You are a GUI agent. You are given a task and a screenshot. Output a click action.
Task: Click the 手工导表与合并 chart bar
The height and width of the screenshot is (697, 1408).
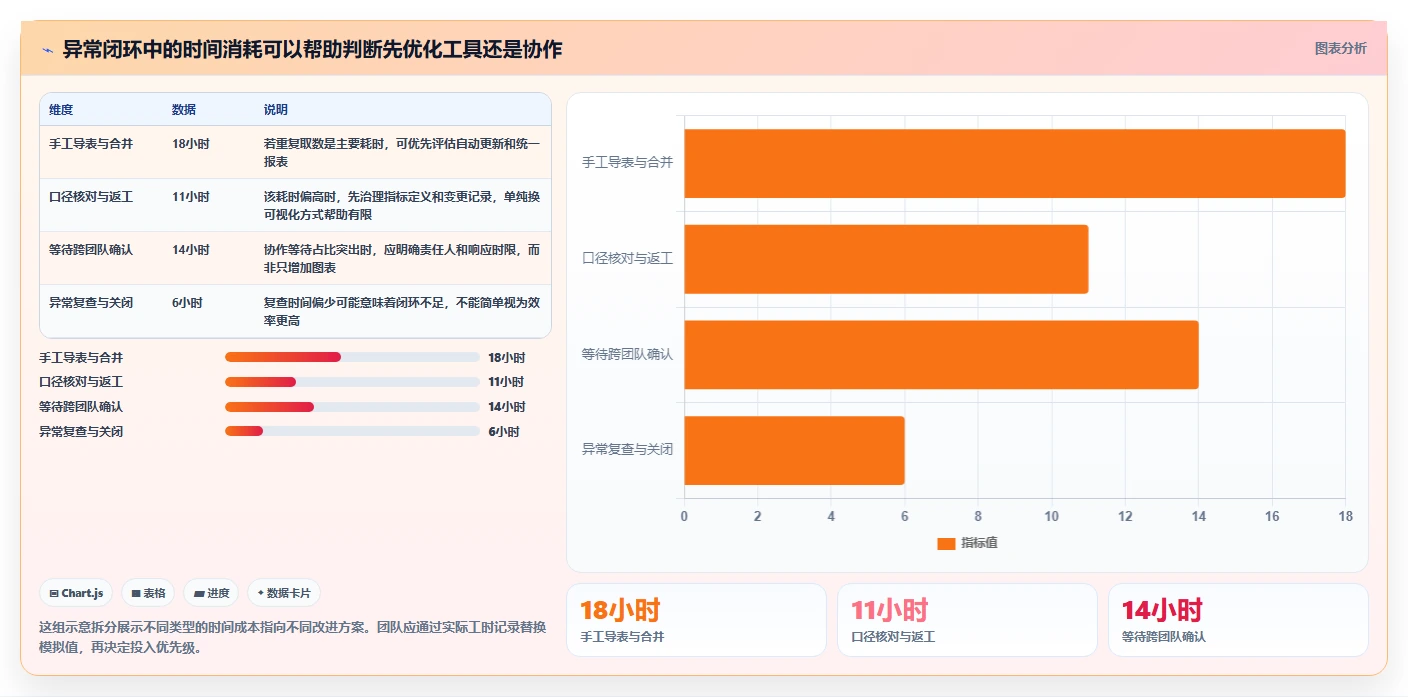(1015, 163)
